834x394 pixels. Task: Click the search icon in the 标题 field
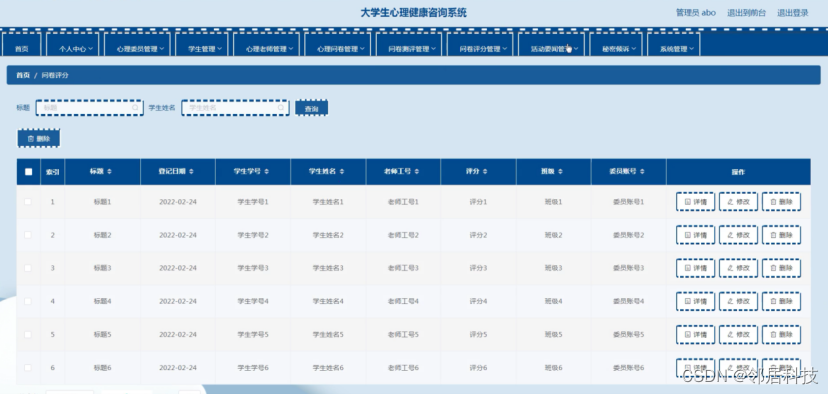pyautogui.click(x=135, y=108)
